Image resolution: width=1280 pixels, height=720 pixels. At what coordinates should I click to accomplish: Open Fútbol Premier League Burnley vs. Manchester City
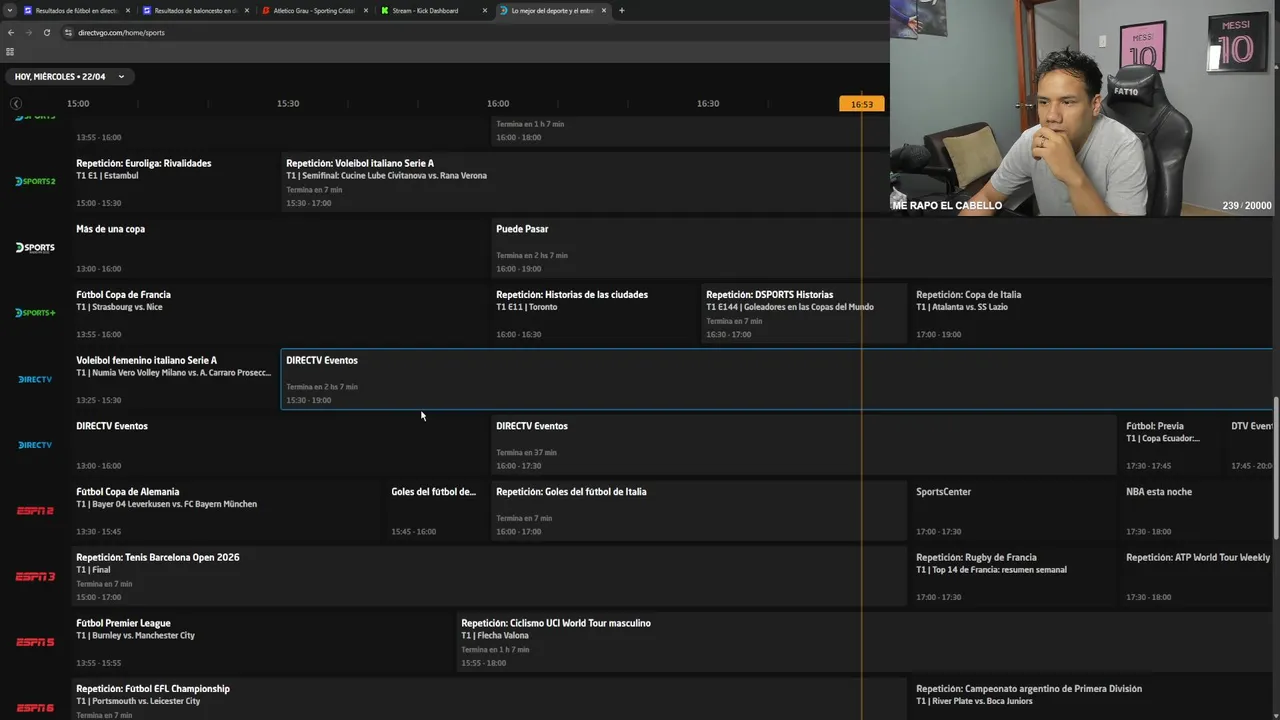coord(263,644)
